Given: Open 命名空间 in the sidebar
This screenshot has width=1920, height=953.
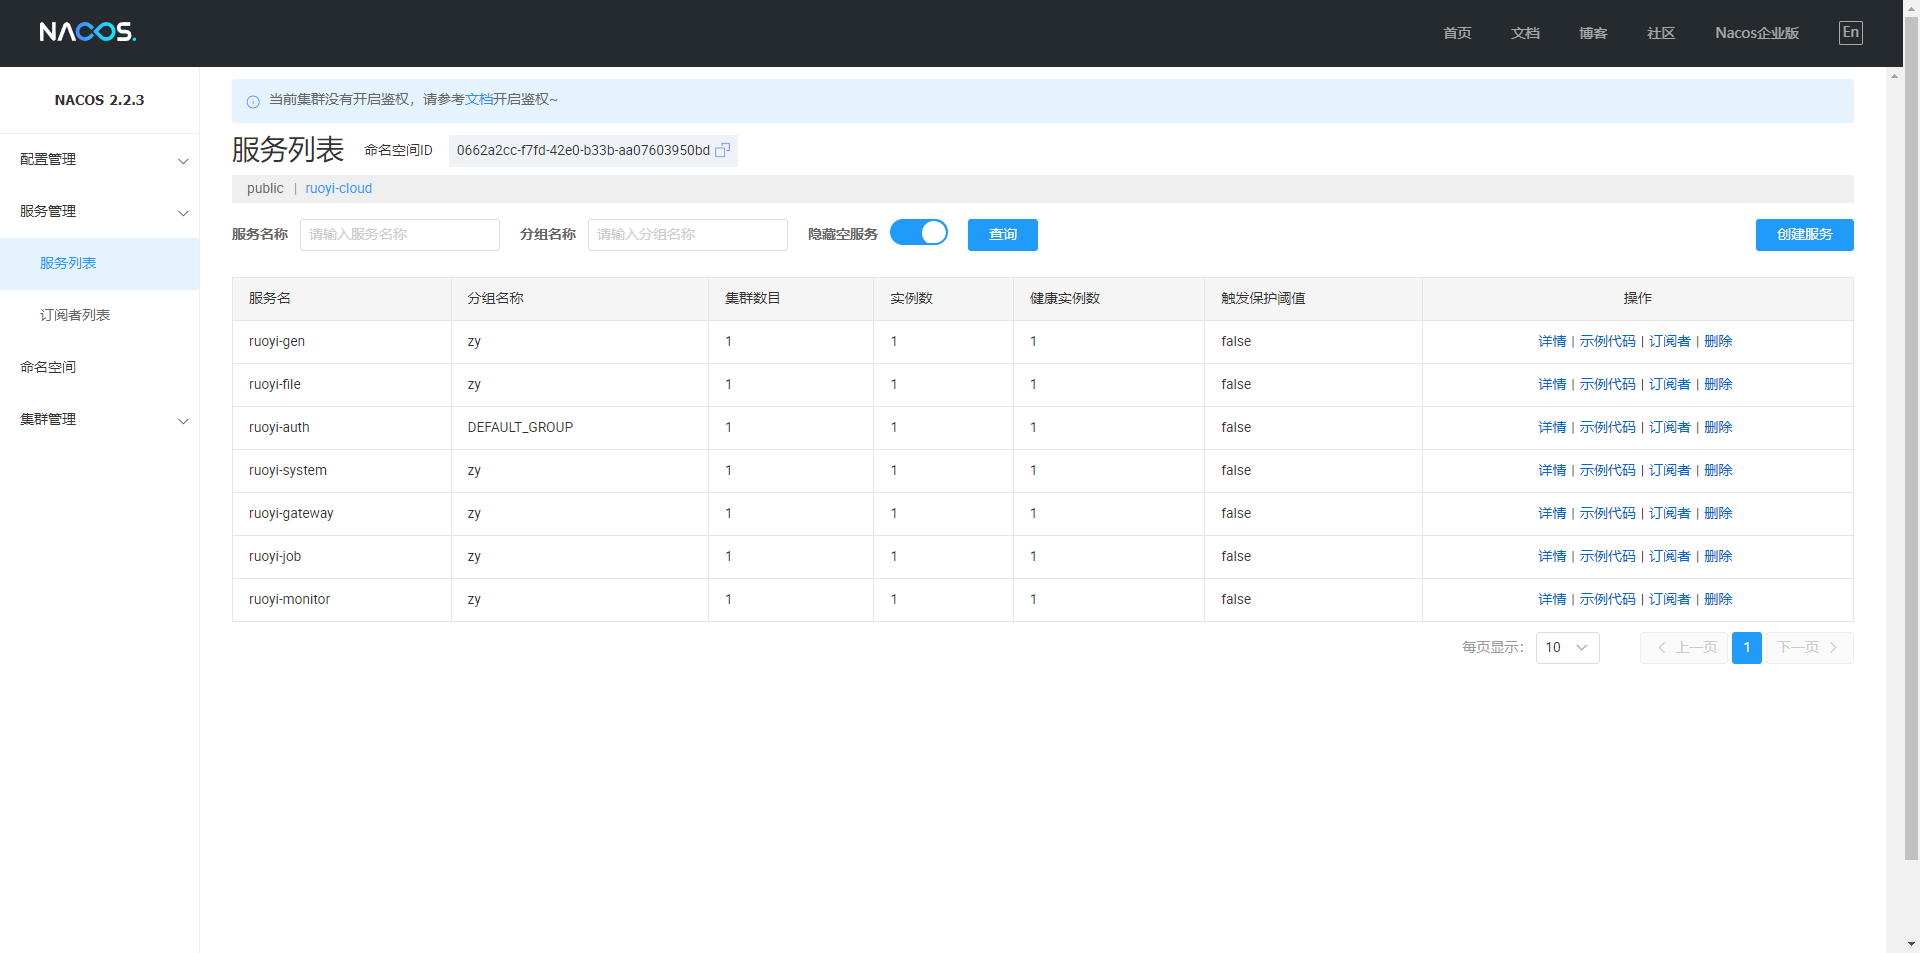Looking at the screenshot, I should pos(100,368).
